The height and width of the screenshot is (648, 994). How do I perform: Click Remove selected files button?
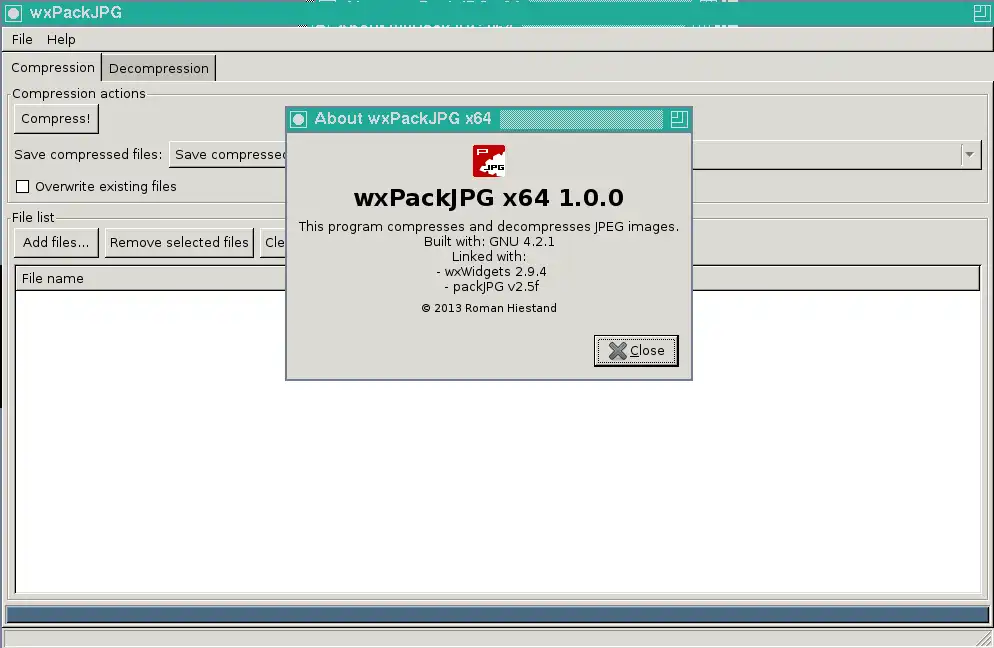[x=179, y=242]
